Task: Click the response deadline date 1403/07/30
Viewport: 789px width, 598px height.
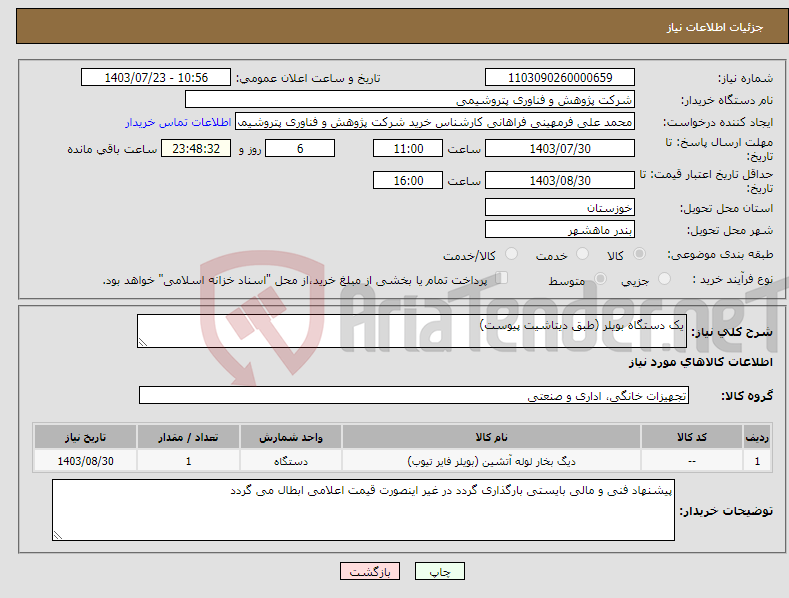Action: (560, 148)
